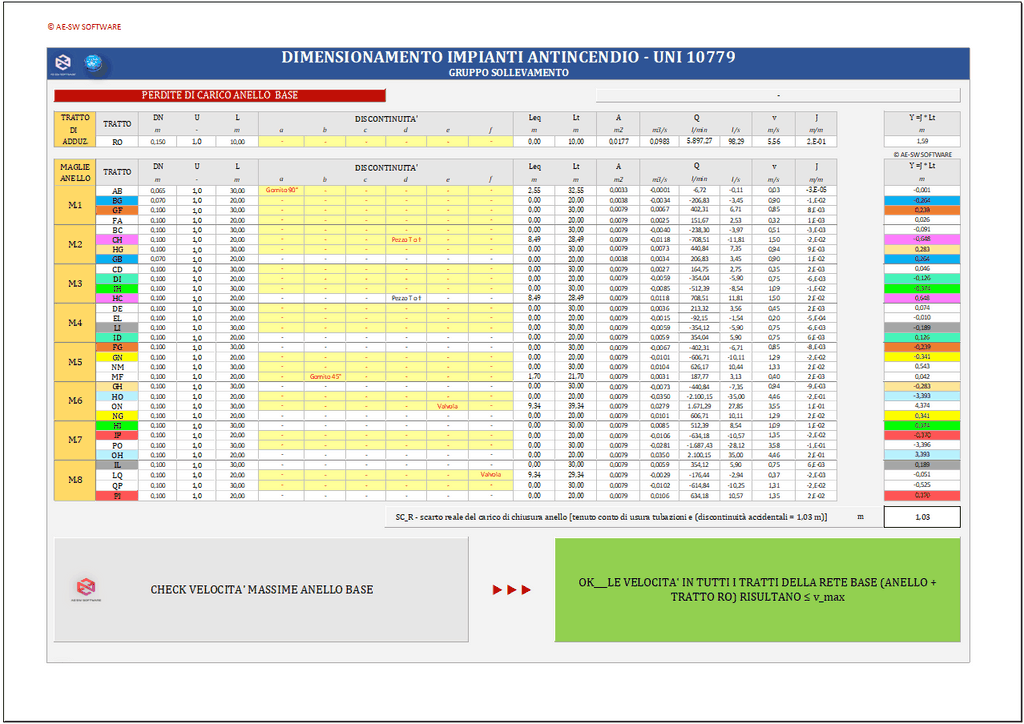
Task: Click the Valvola cell in row LQ
Action: pyautogui.click(x=490, y=475)
